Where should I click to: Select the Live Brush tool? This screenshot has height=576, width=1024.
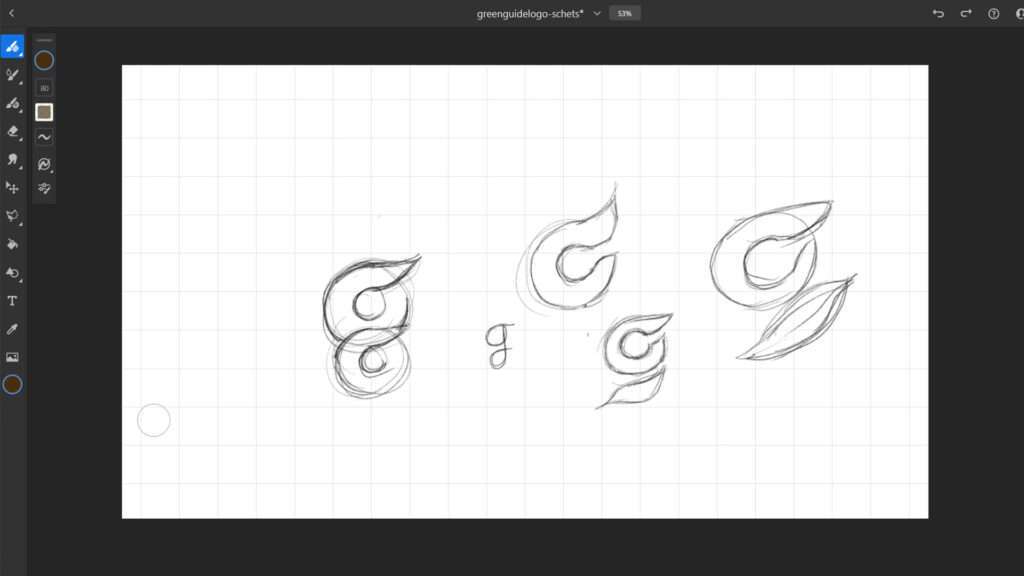[13, 74]
